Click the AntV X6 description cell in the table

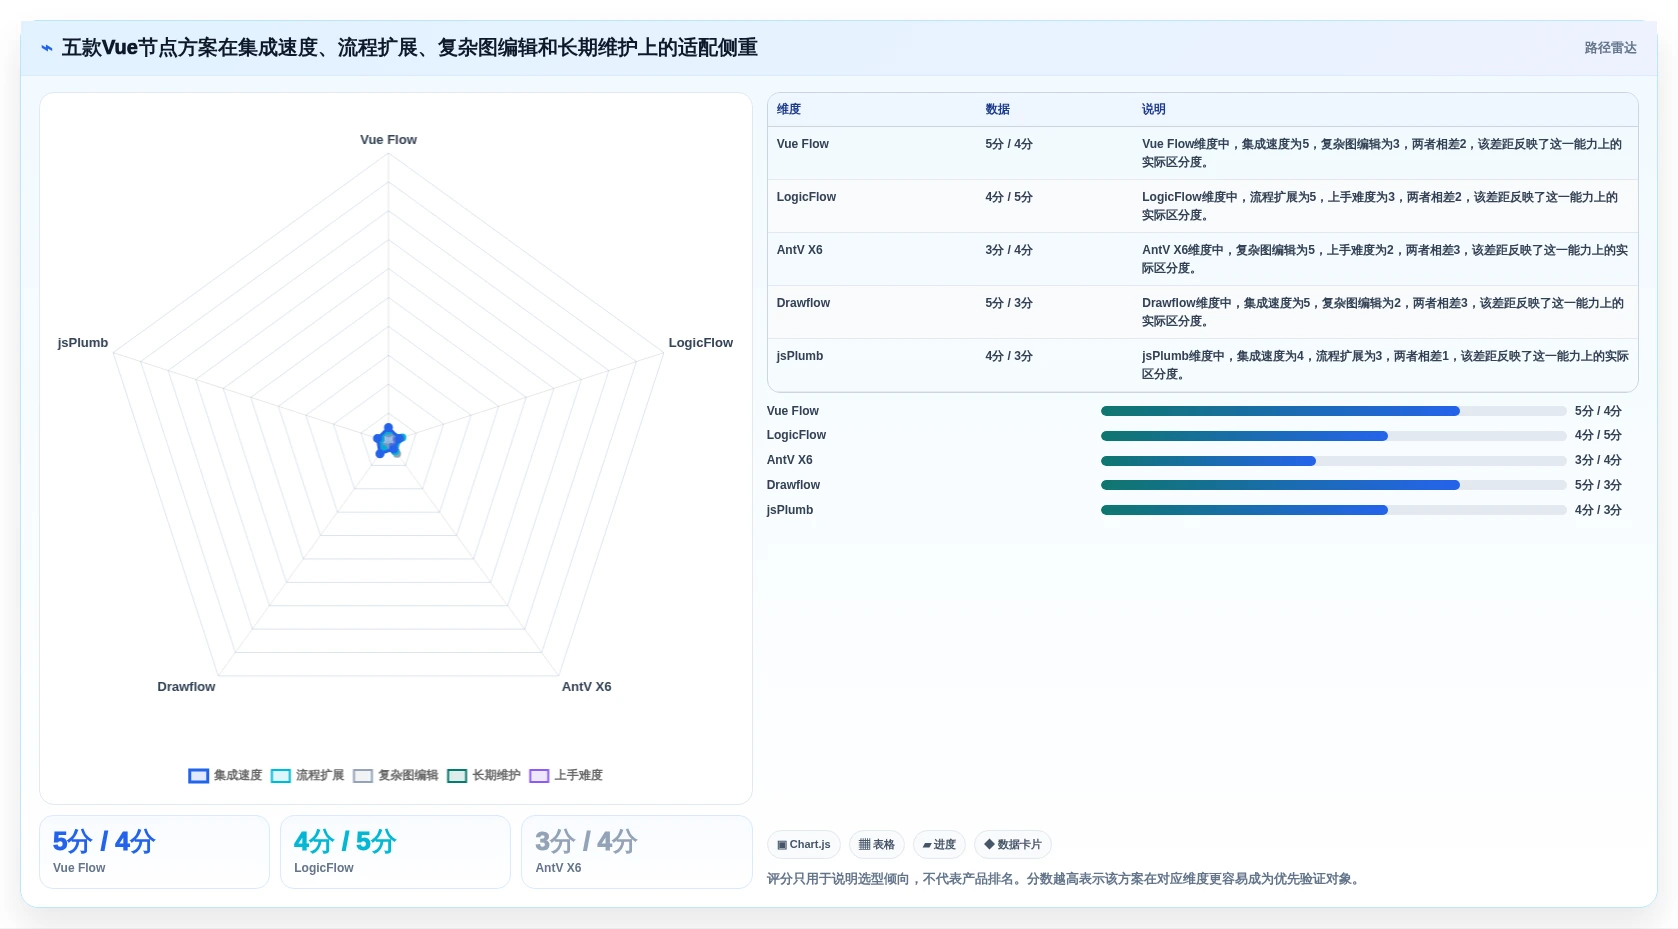[1385, 259]
